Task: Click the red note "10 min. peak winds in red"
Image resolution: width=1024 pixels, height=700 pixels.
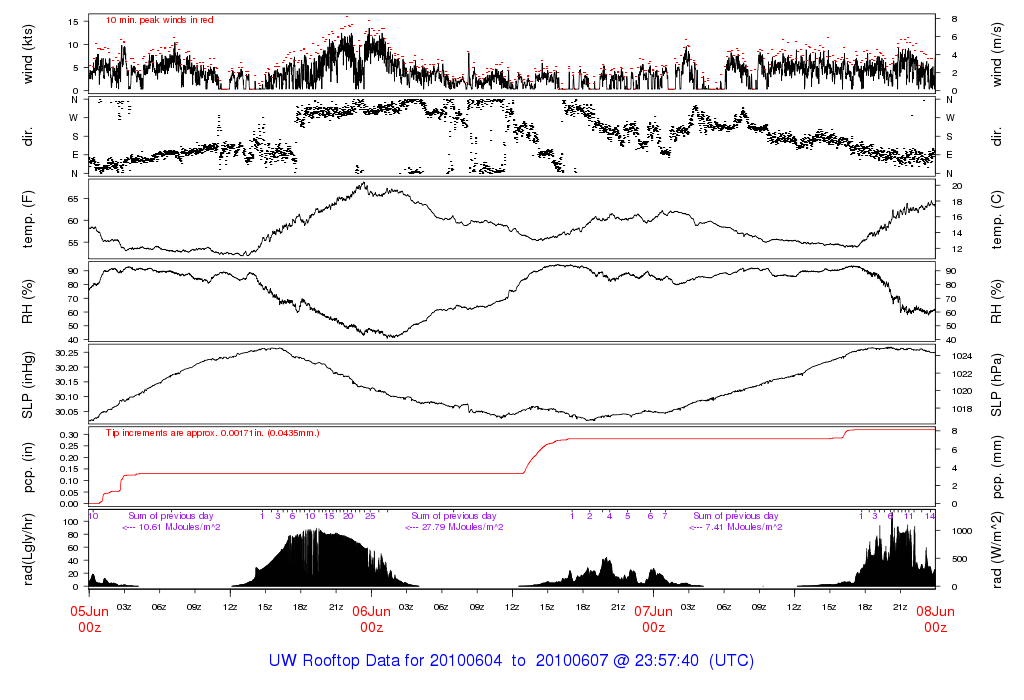Action: 159,20
